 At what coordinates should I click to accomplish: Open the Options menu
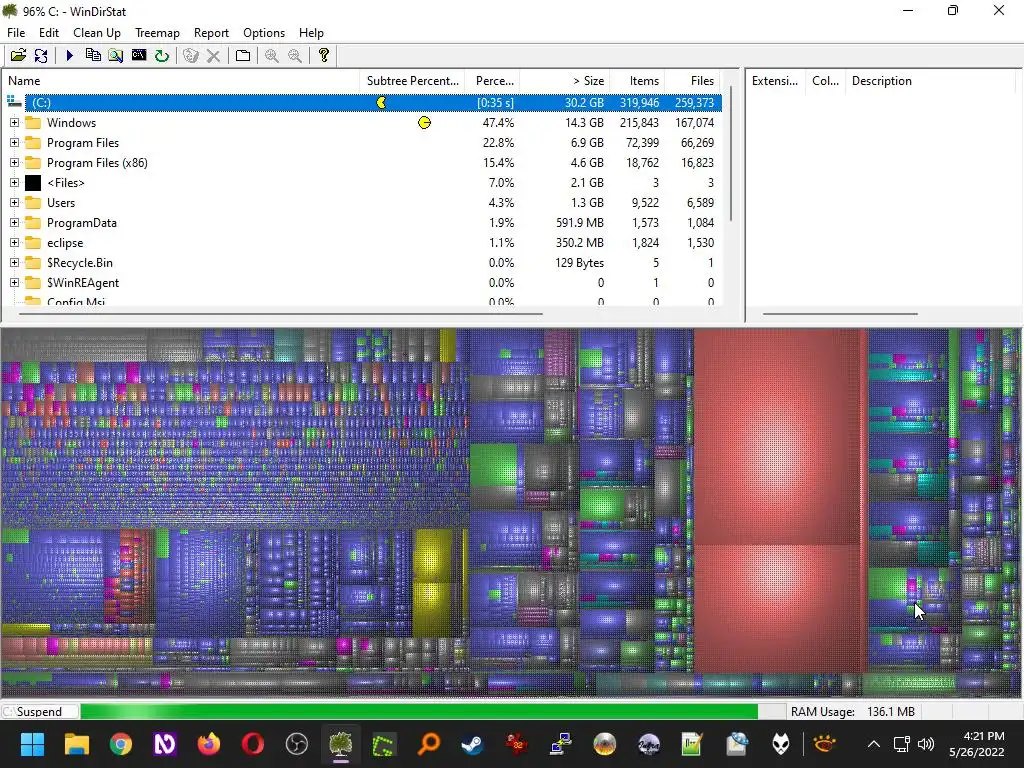click(x=264, y=33)
